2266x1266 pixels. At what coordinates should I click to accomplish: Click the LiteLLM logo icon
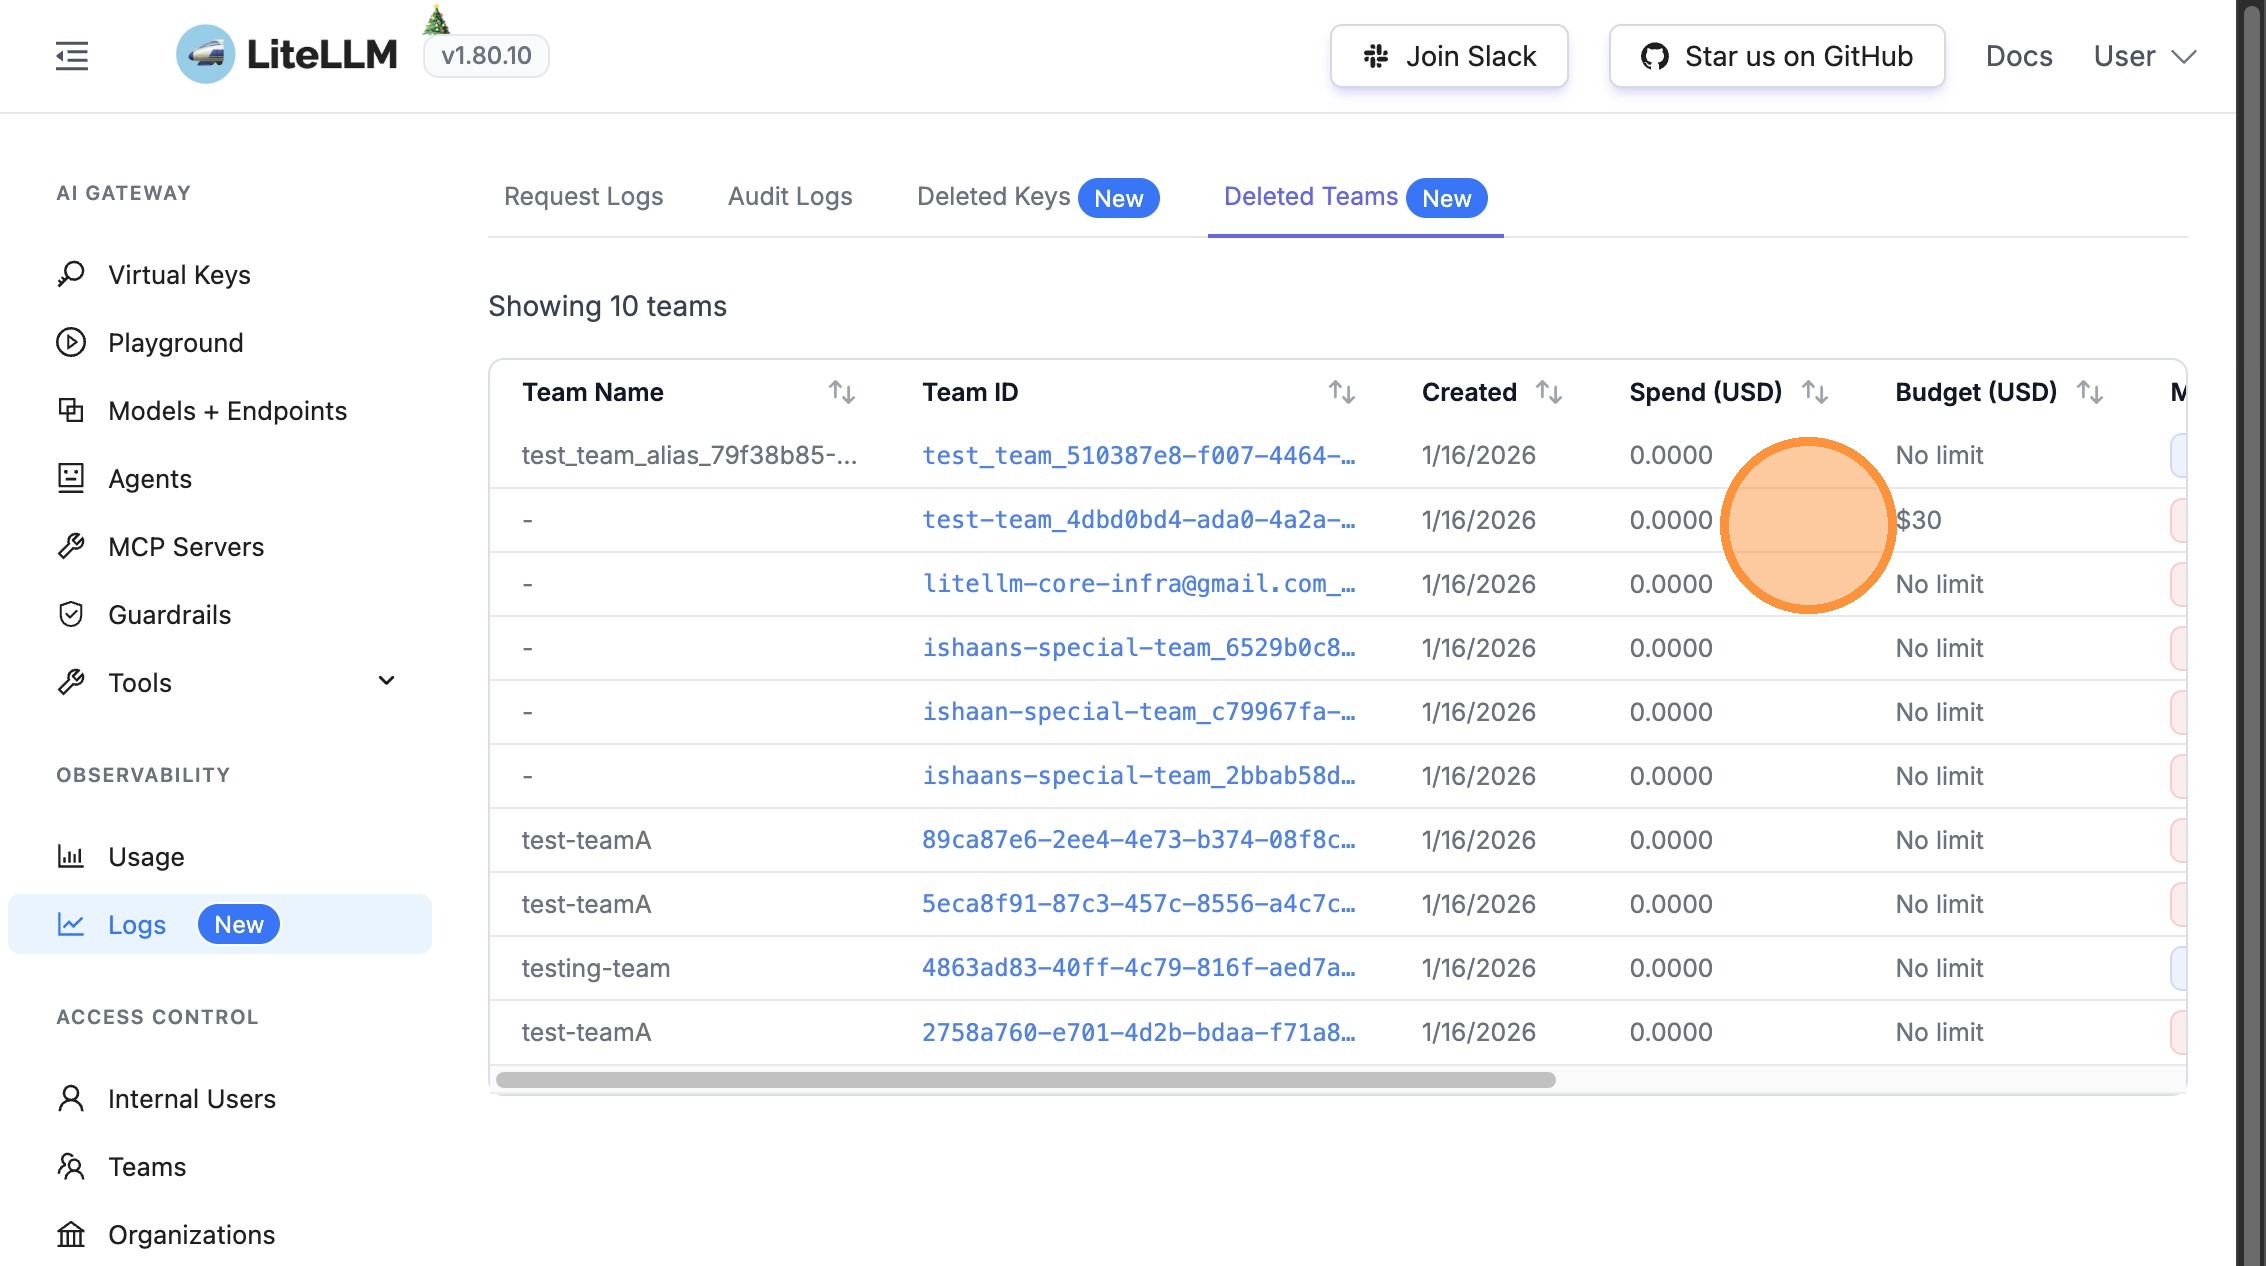[x=205, y=55]
